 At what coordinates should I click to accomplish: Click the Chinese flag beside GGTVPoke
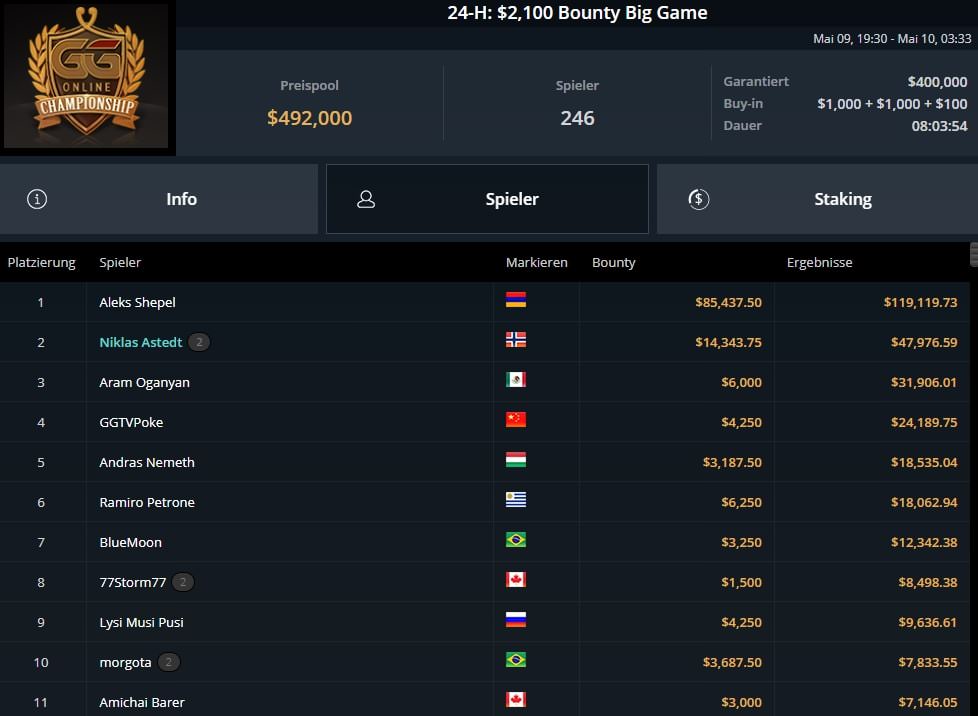[516, 420]
